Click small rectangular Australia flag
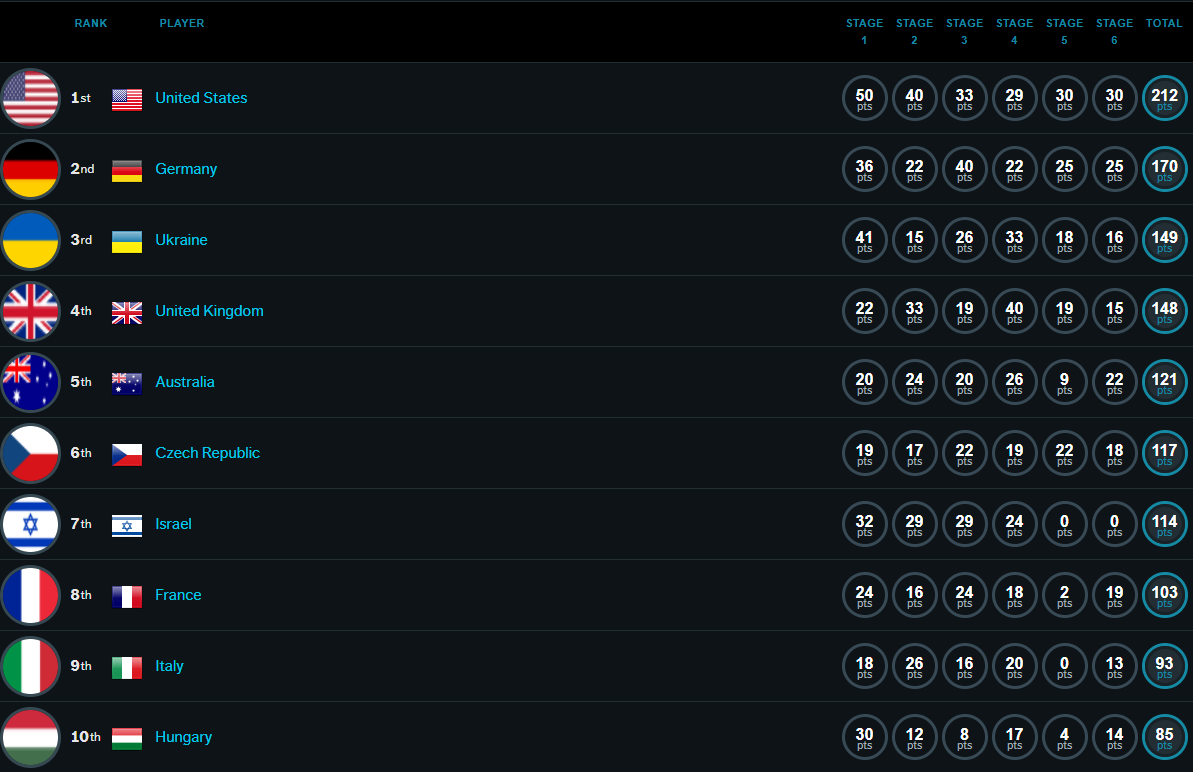The image size is (1193, 772). 127,384
